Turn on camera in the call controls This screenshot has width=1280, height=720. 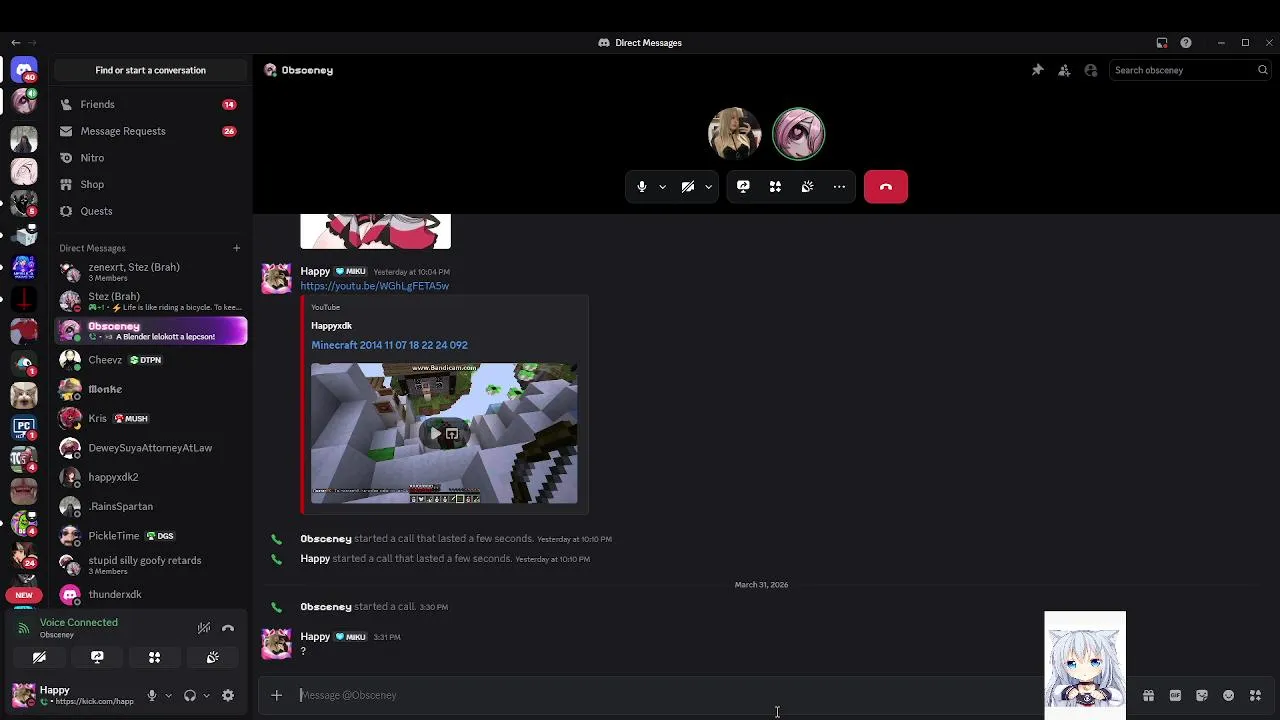pos(688,187)
